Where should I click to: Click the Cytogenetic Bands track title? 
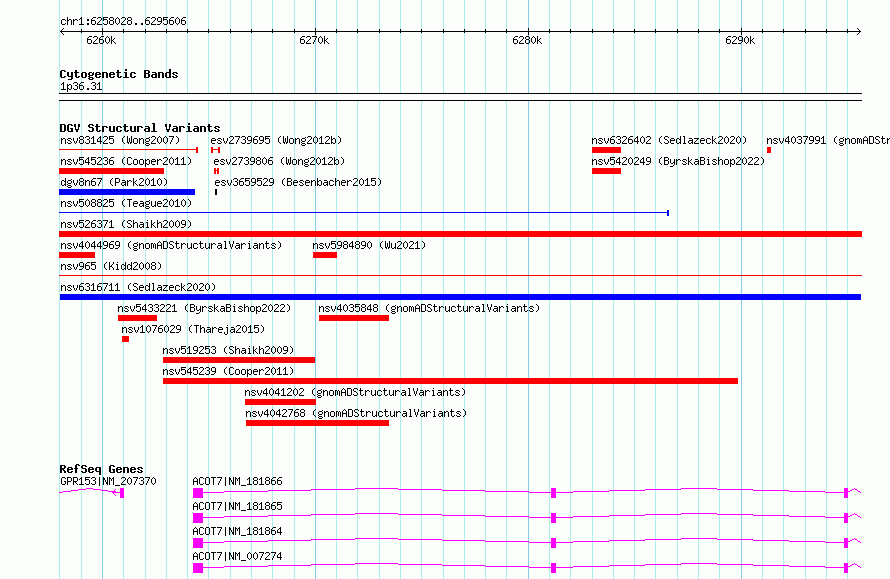point(119,74)
